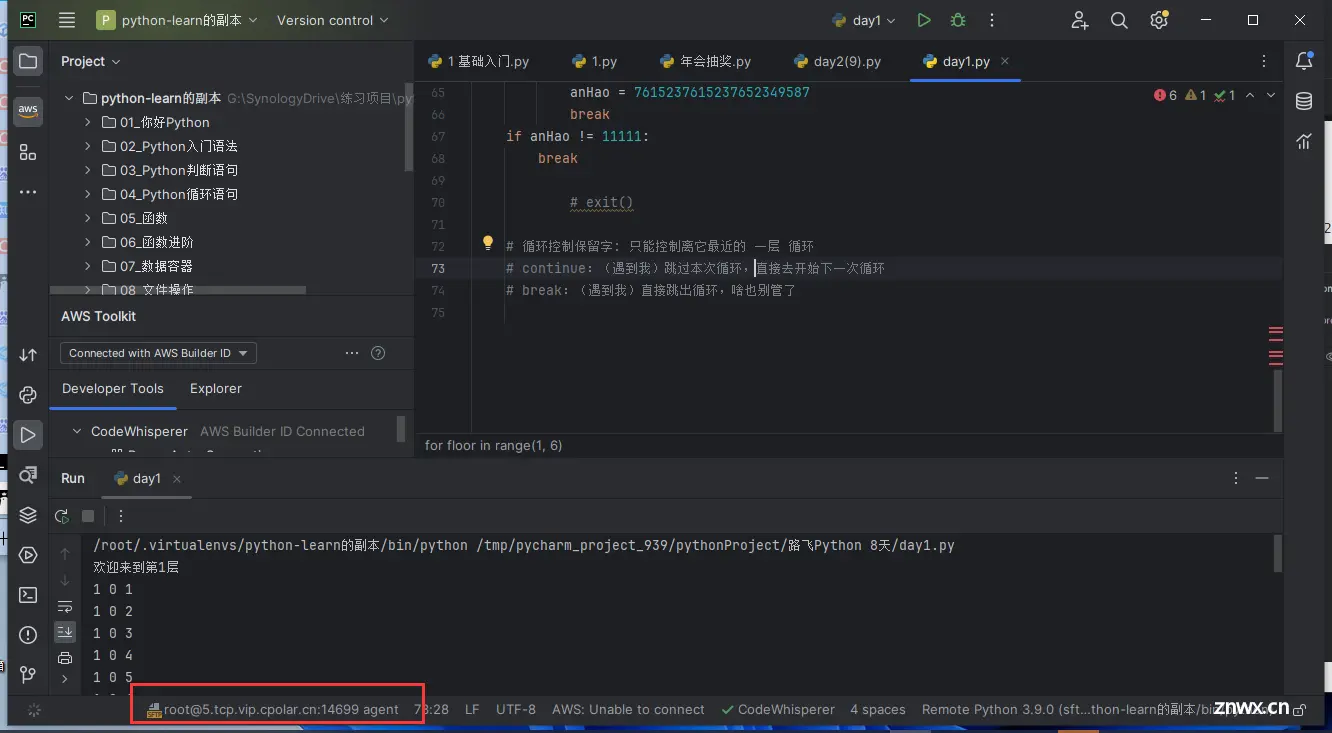Viewport: 1332px width, 733px height.
Task: Open Git tool window icon
Action: click(x=28, y=675)
